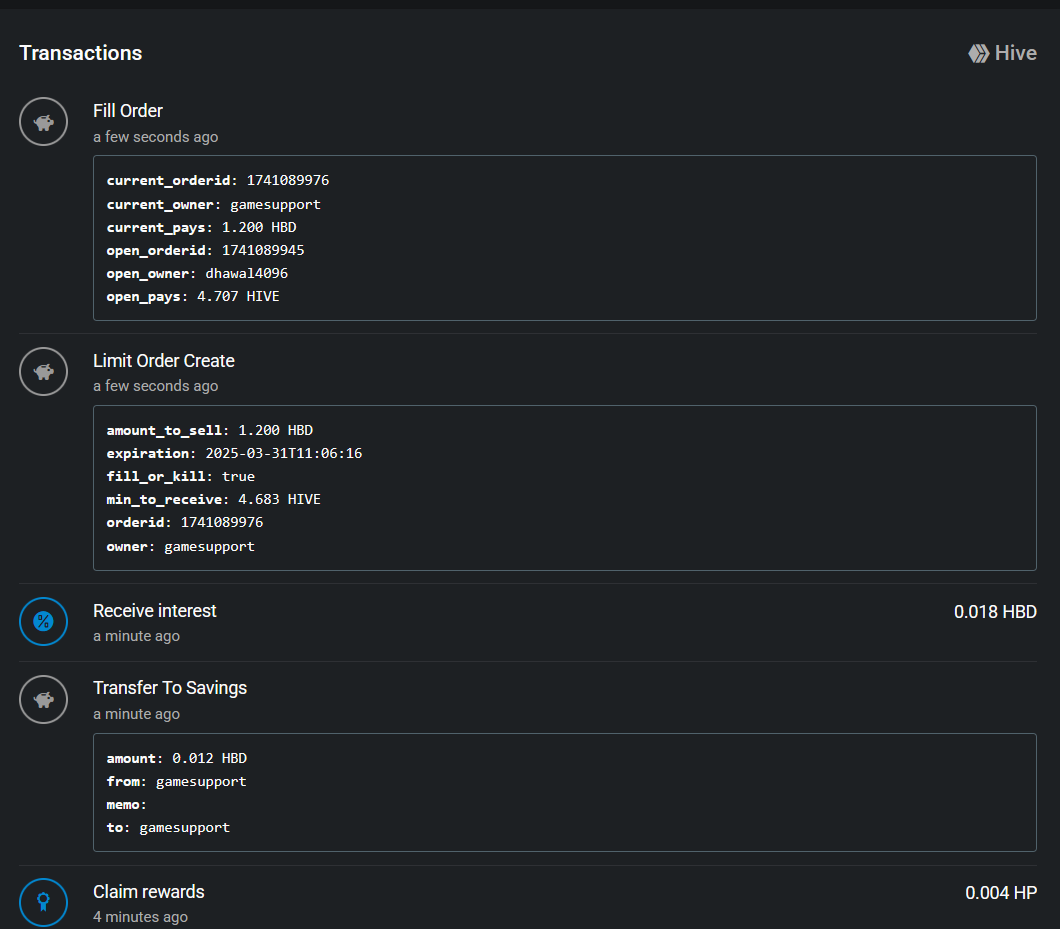Image resolution: width=1060 pixels, height=929 pixels.
Task: Click the open_pays 4.707 HIVE value
Action: point(238,296)
